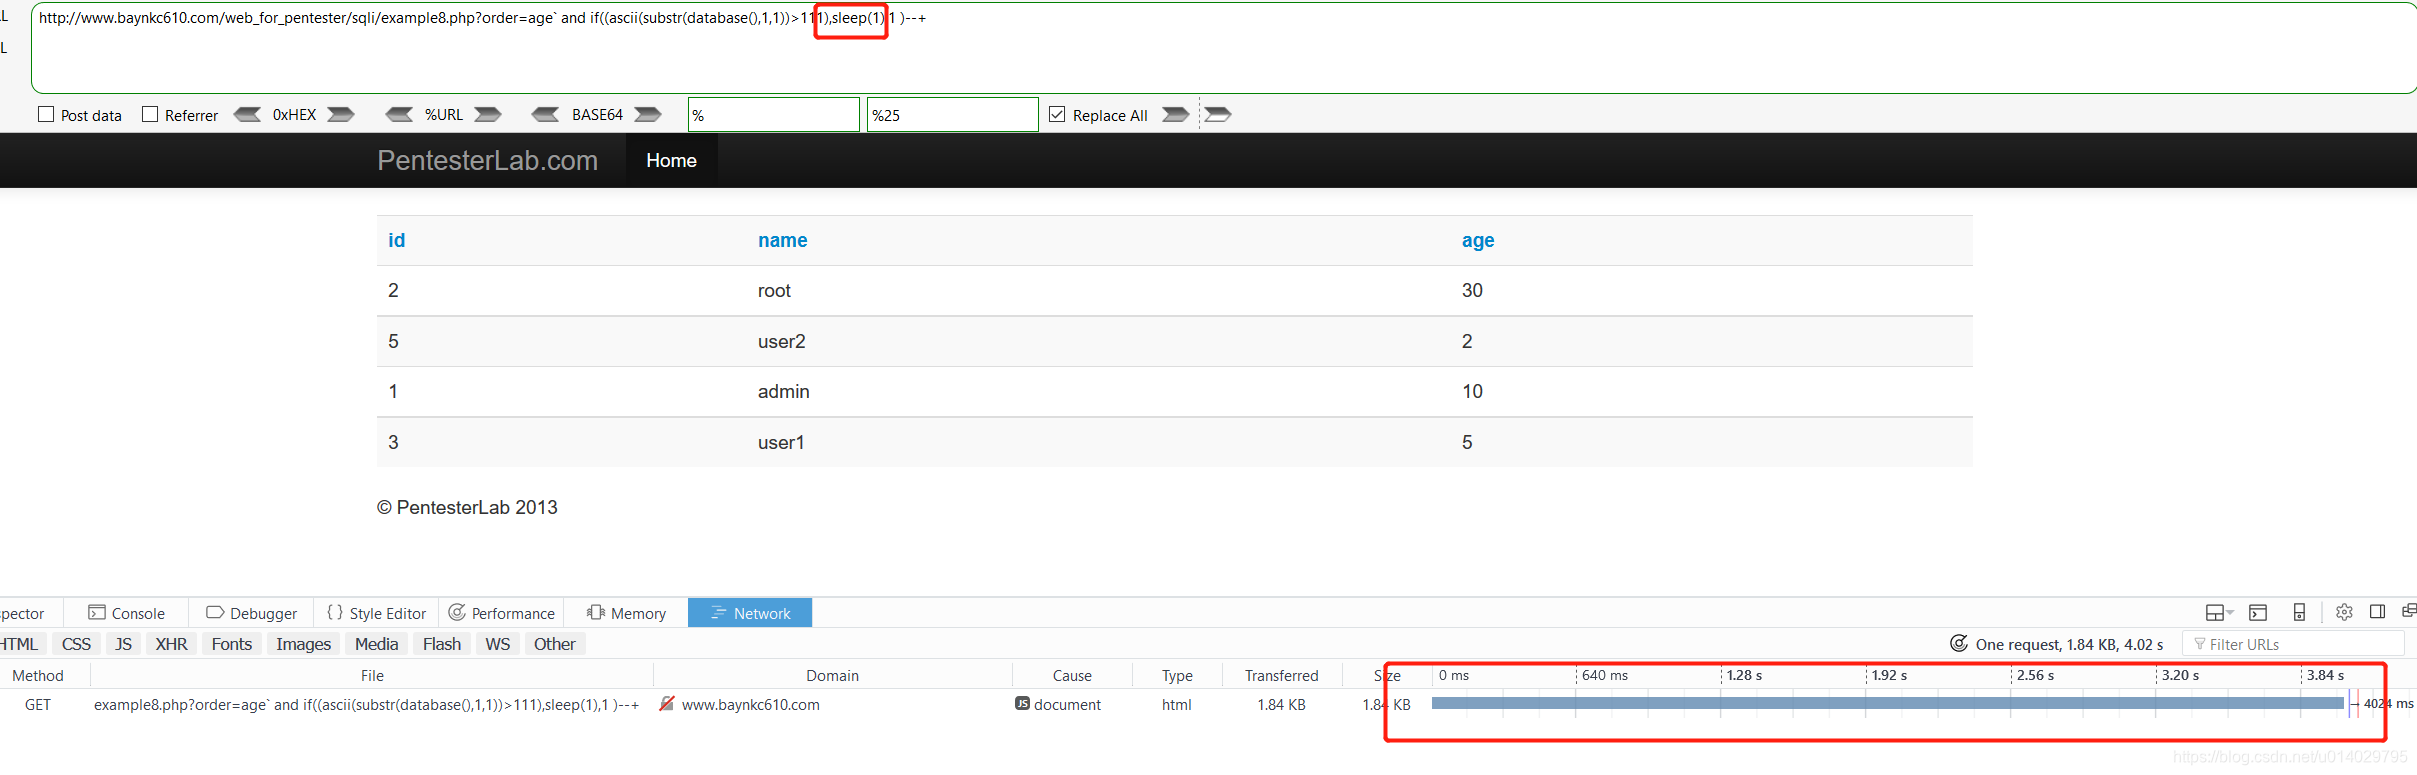Click the 'user2' name cell
Viewport: 2417px width, 775px height.
click(x=781, y=341)
